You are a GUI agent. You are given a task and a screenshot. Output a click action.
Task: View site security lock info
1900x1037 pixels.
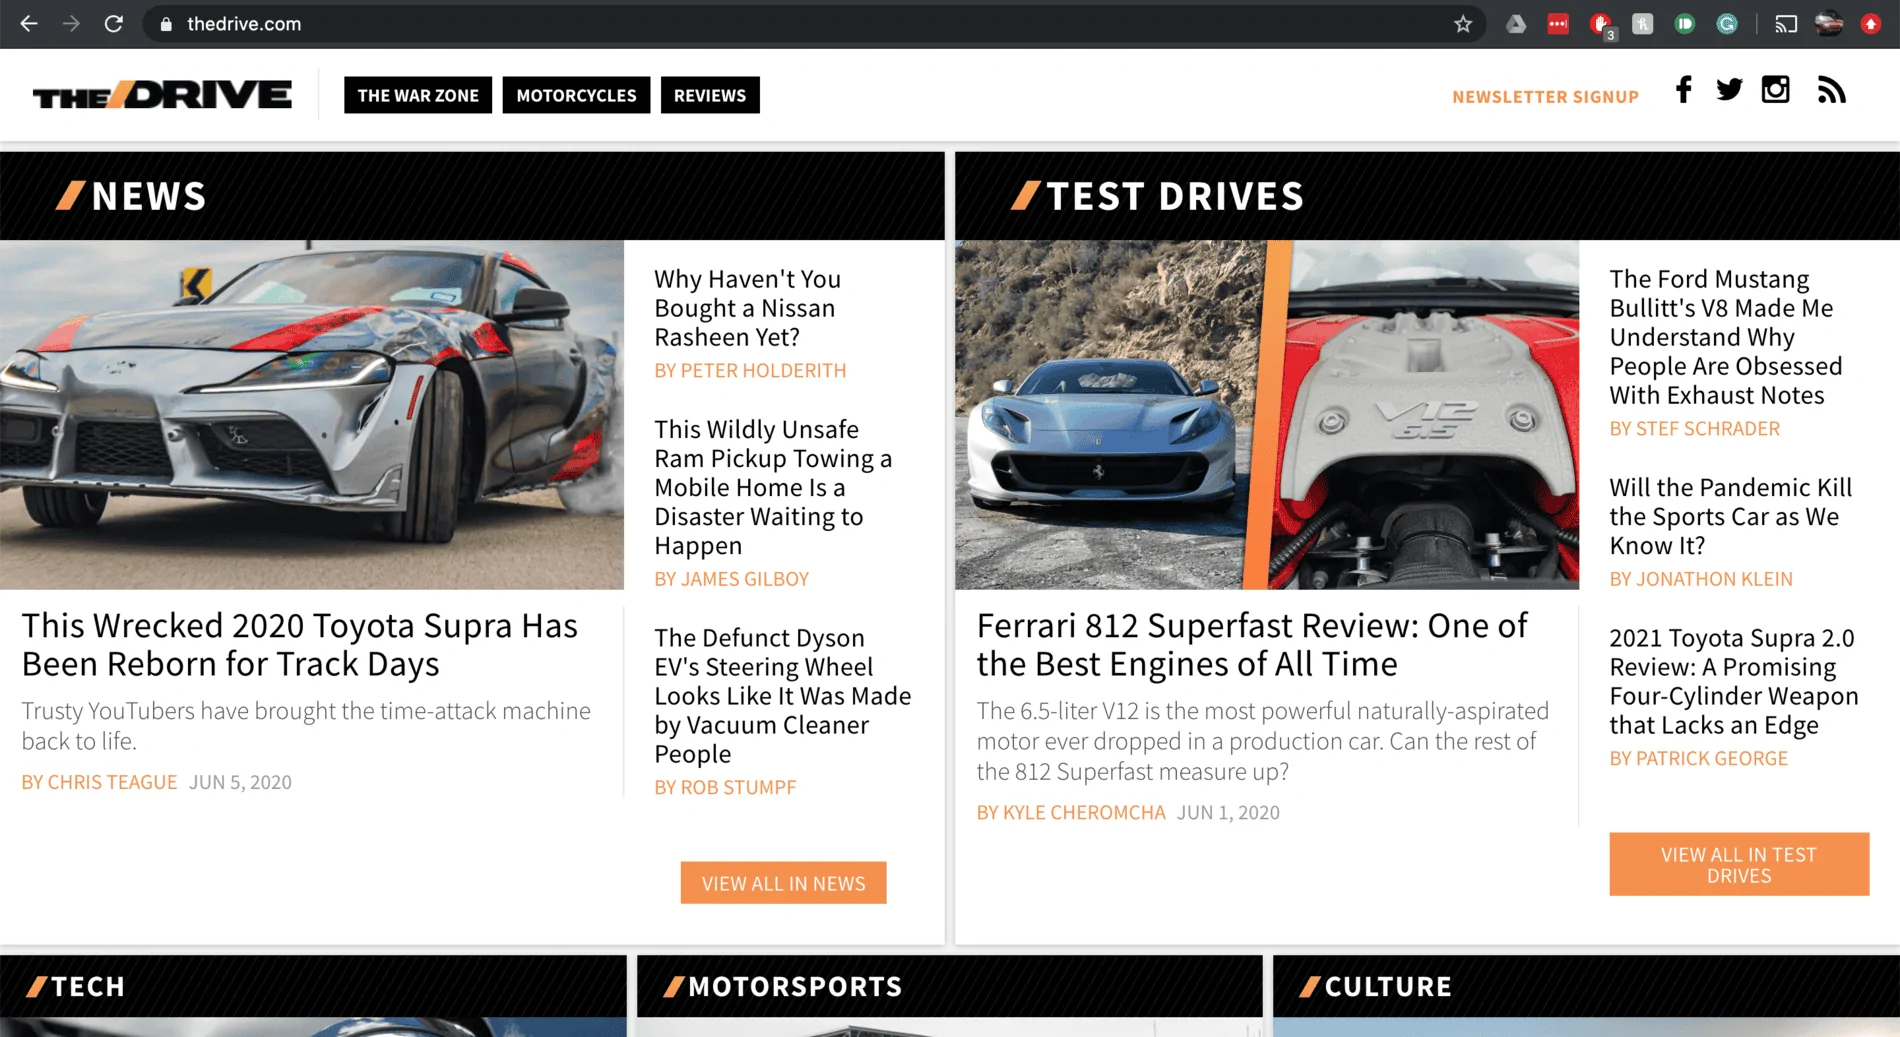click(166, 24)
